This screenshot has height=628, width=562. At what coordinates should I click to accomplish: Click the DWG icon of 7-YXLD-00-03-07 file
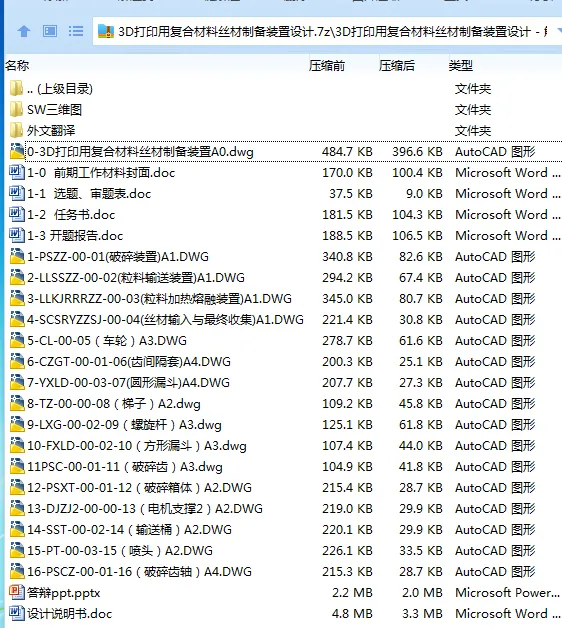tap(17, 382)
